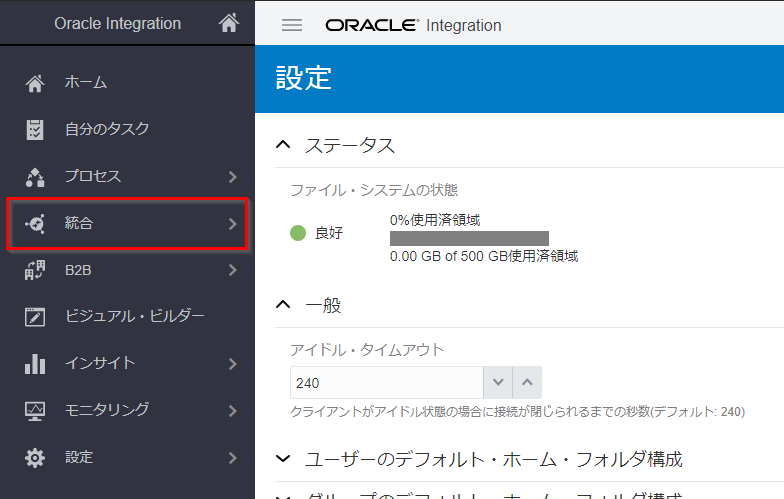Increase idle timeout with up arrow

click(x=527, y=383)
